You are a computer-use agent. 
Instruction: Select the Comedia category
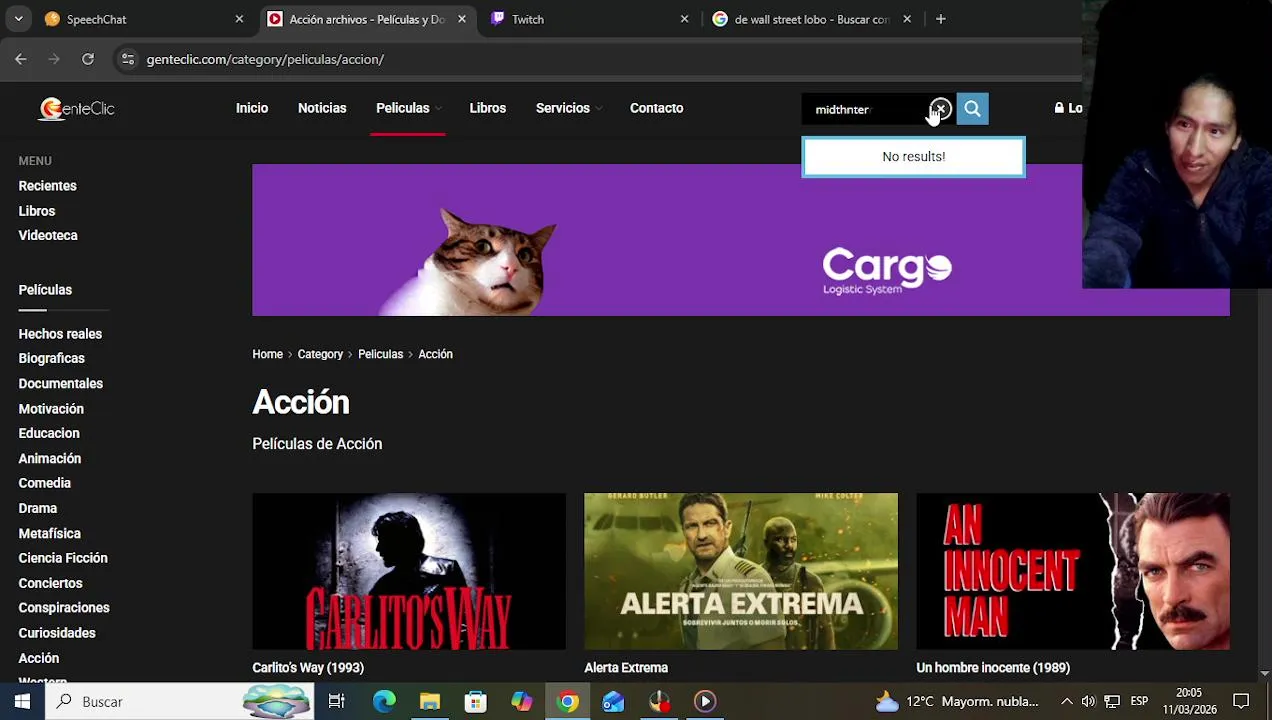[45, 483]
